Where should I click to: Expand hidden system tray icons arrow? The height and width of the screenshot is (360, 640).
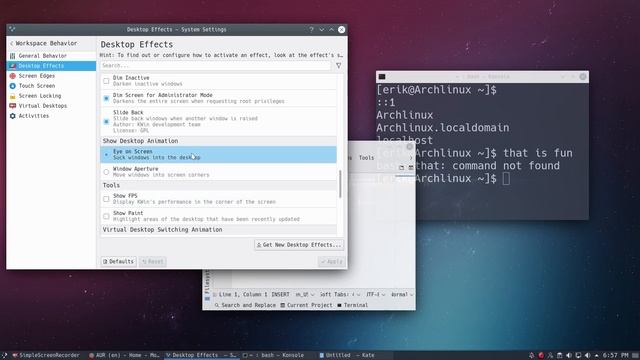597,356
